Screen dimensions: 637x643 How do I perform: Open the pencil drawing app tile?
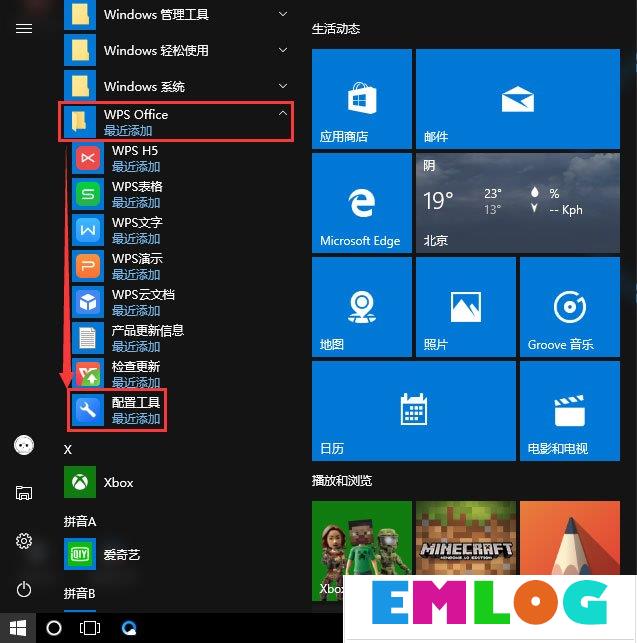coord(570,538)
